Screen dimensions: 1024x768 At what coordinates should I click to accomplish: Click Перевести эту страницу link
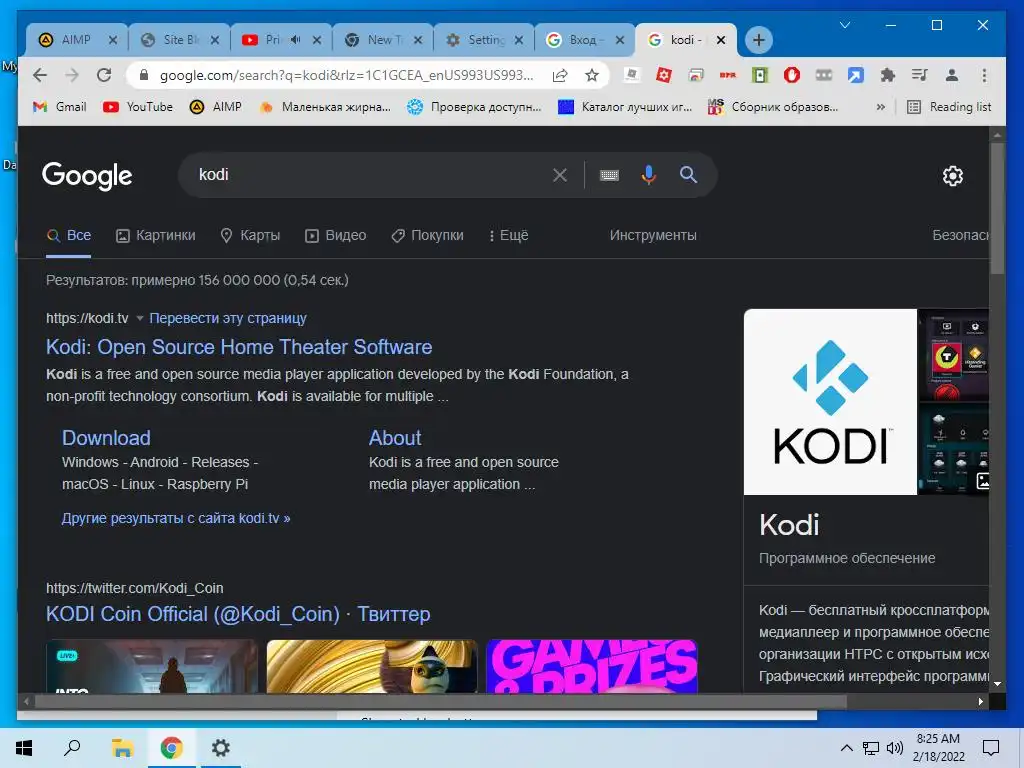coord(228,318)
